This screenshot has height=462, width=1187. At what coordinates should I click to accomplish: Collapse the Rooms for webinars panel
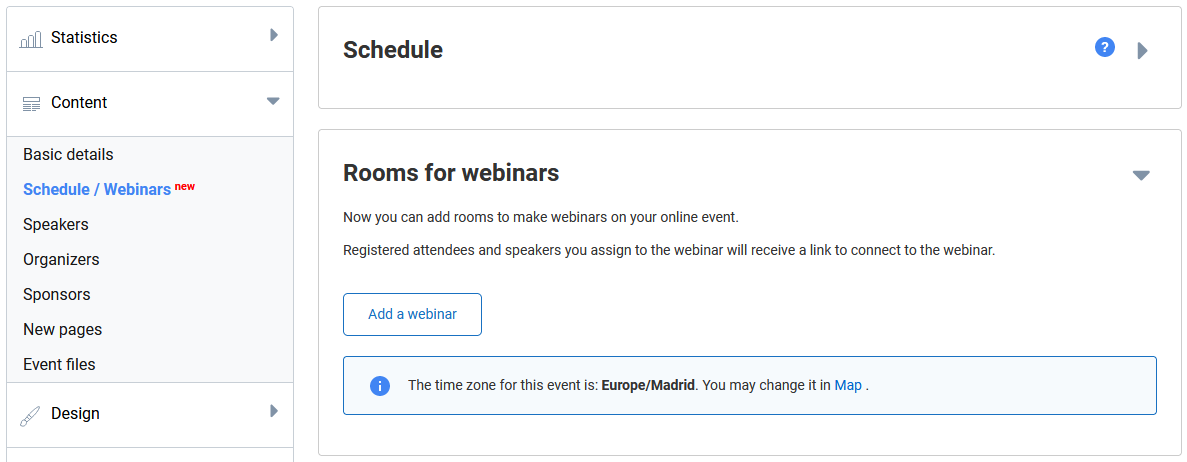1141,175
